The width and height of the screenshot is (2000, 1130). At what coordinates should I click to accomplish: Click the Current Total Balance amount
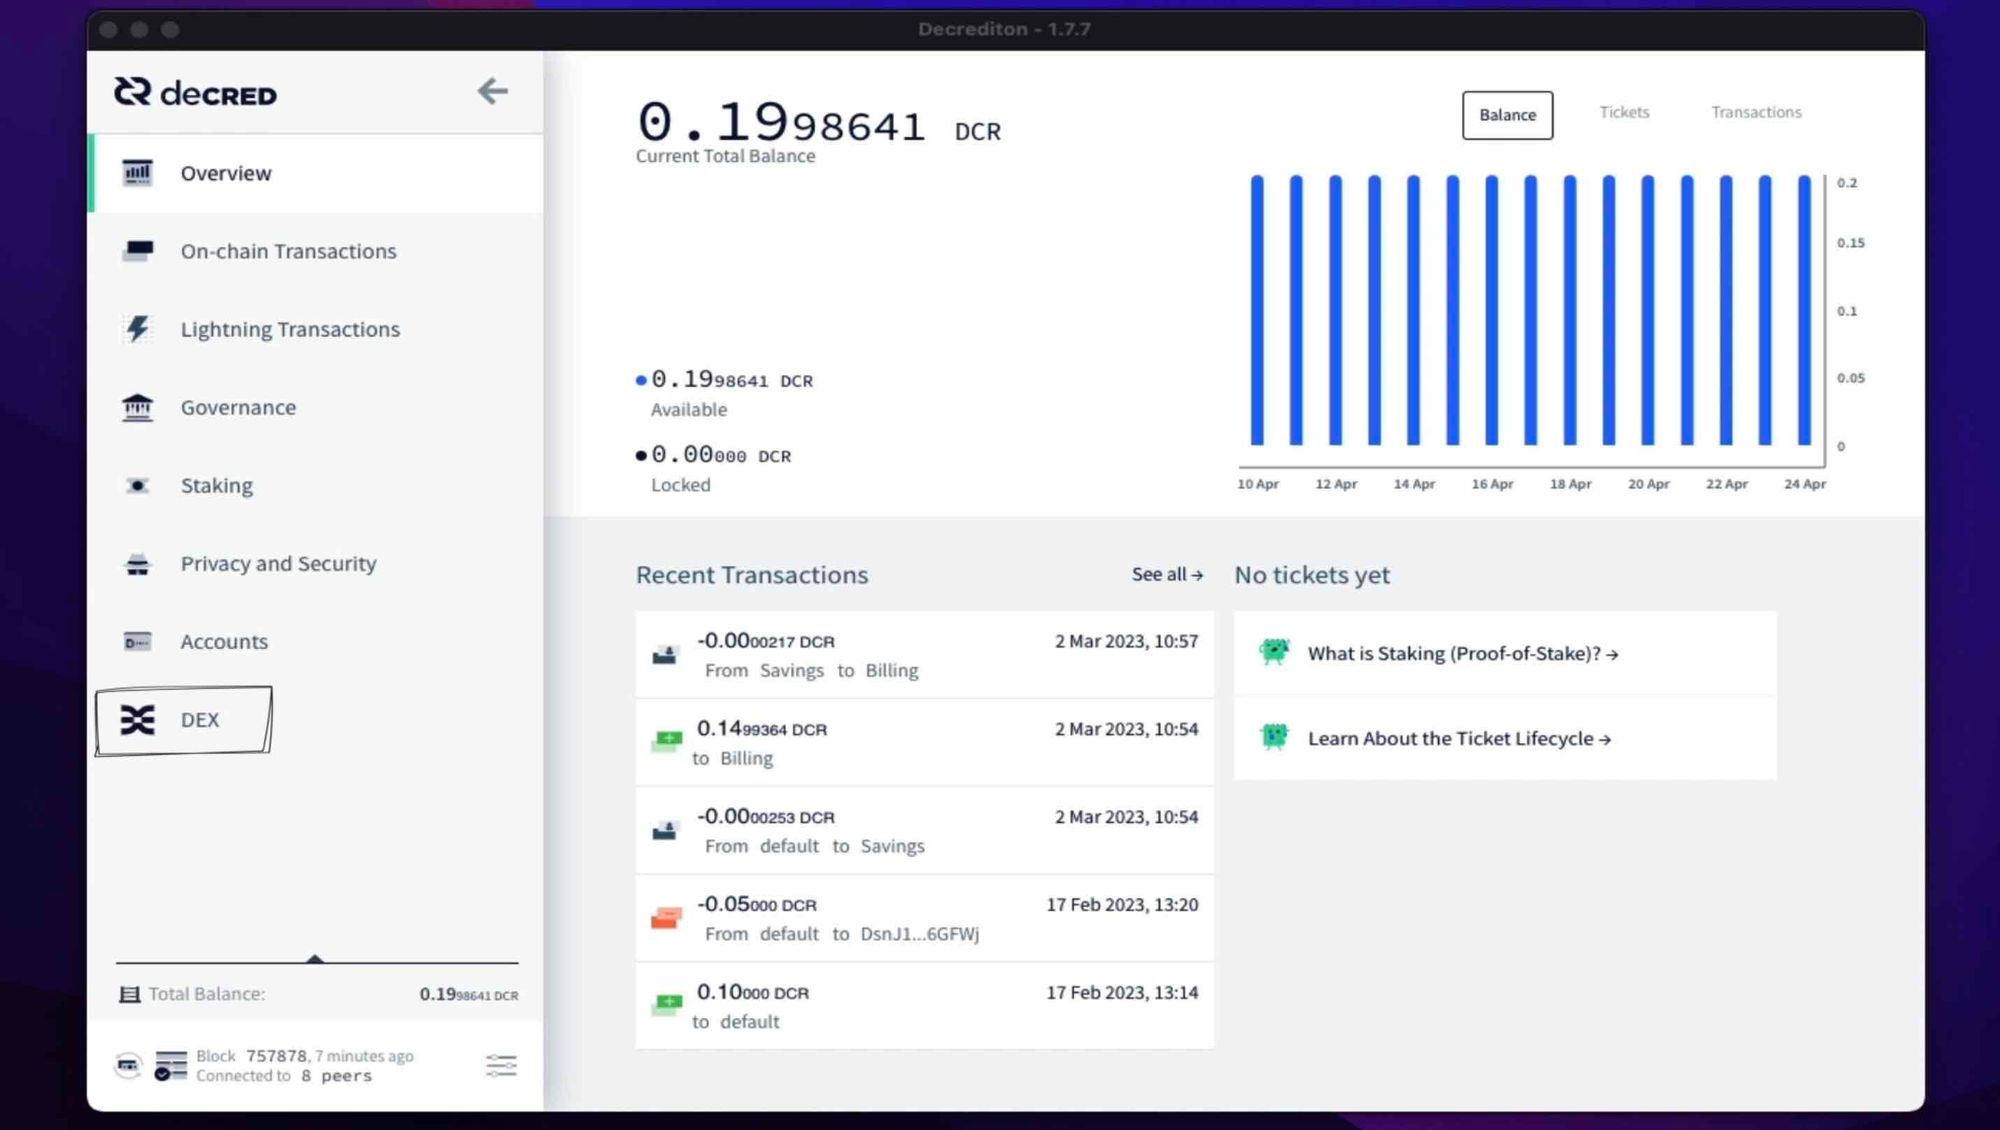tap(819, 123)
